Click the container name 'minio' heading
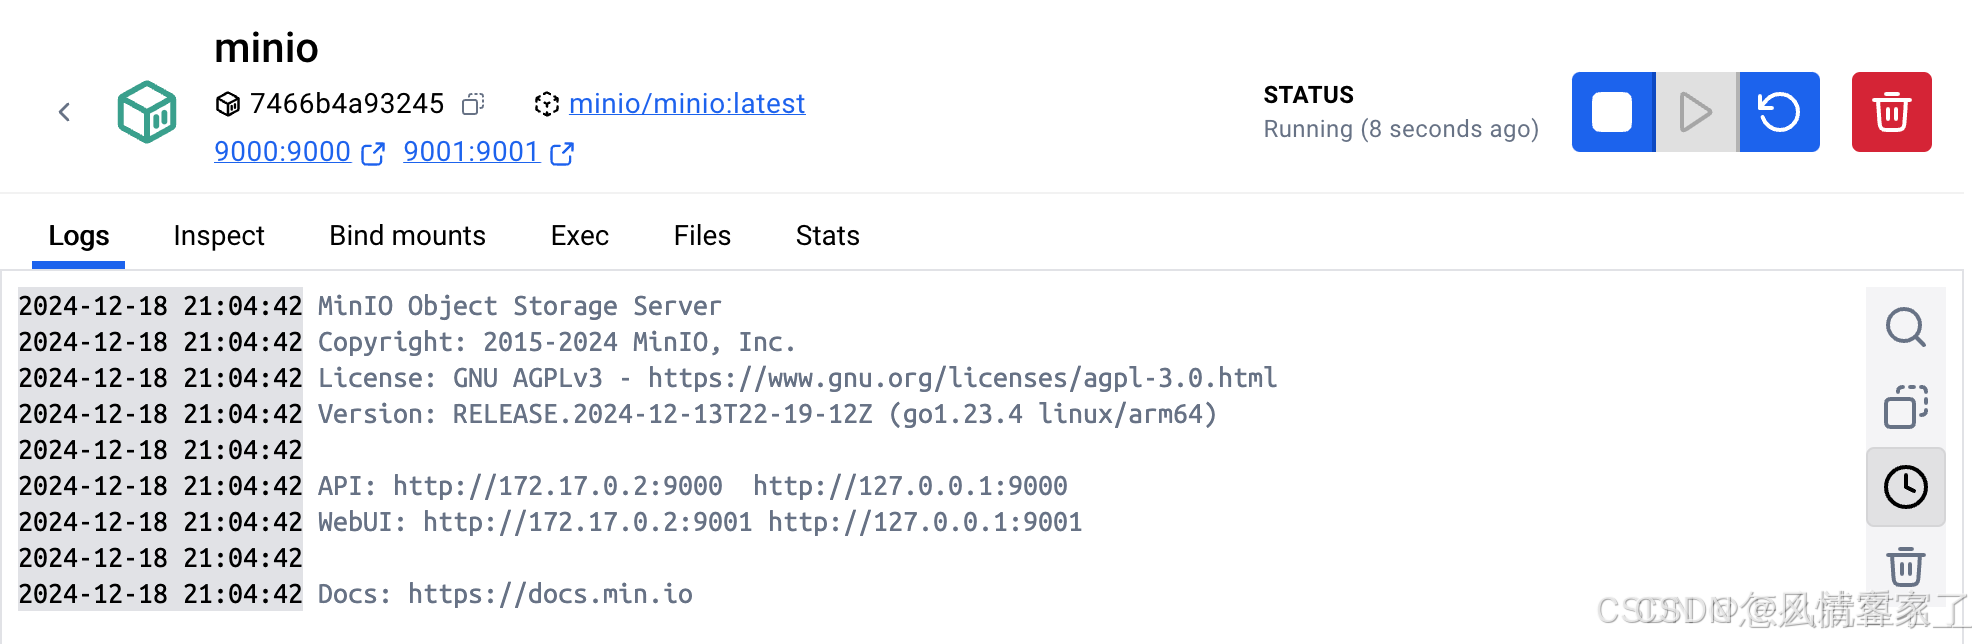The image size is (1976, 644). click(x=266, y=48)
